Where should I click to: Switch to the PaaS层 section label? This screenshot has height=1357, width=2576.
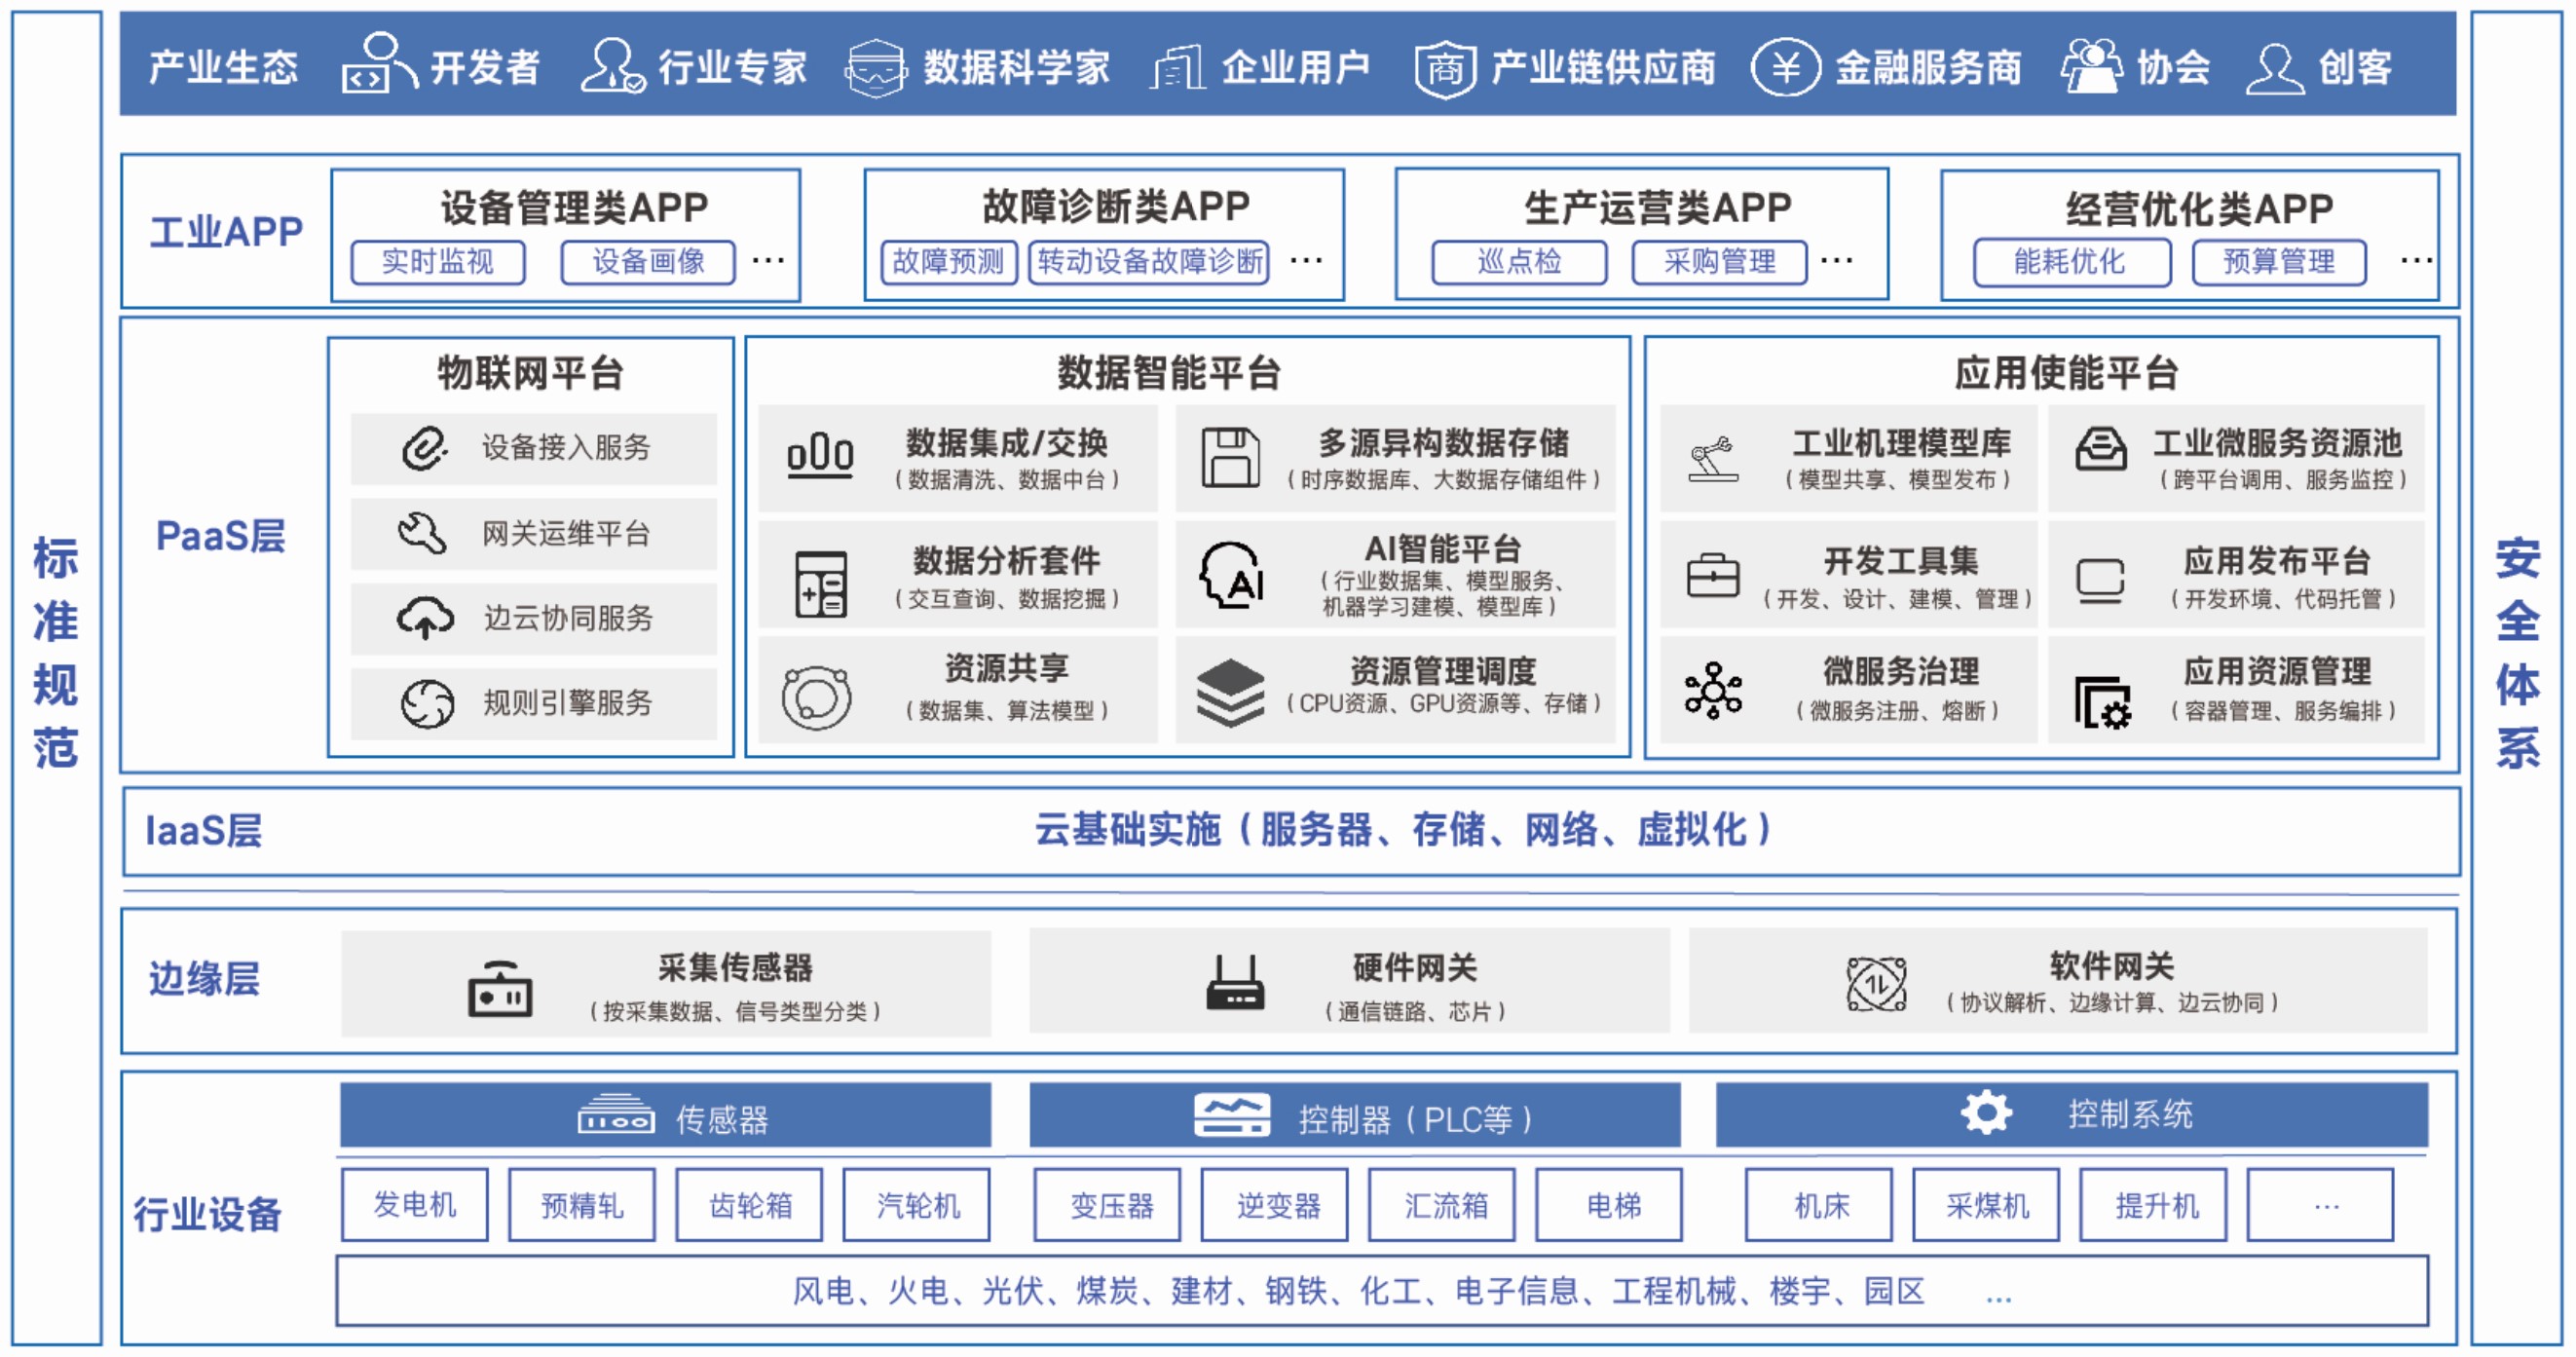(222, 537)
